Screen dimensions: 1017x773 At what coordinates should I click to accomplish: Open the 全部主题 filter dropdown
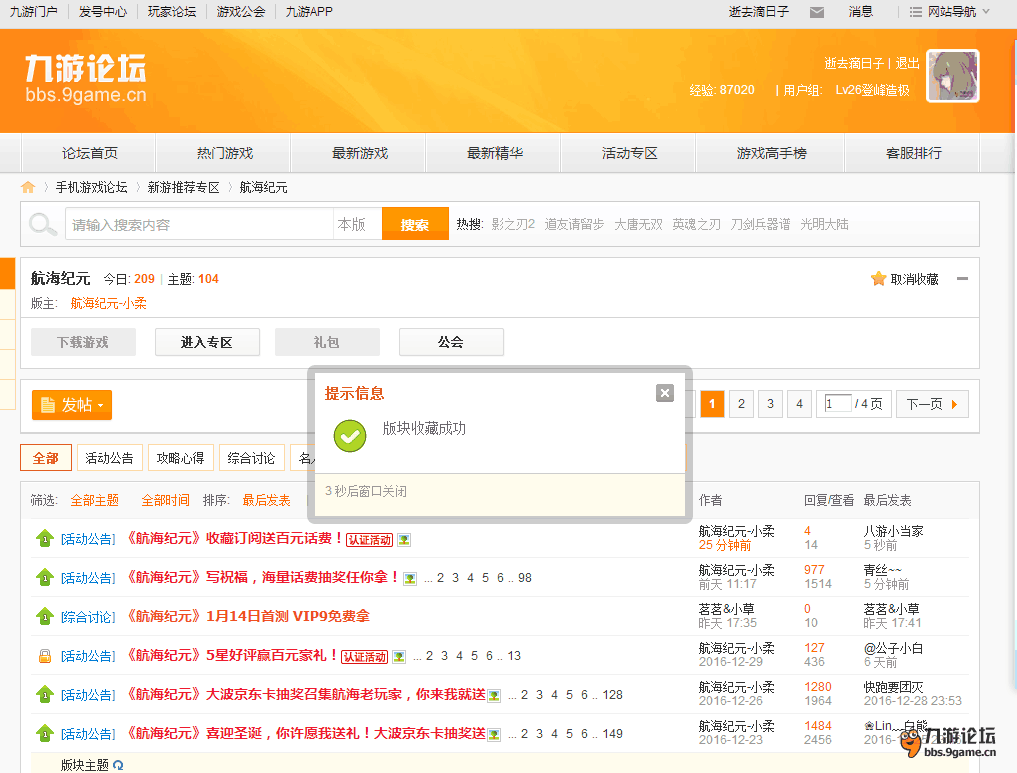coord(95,500)
